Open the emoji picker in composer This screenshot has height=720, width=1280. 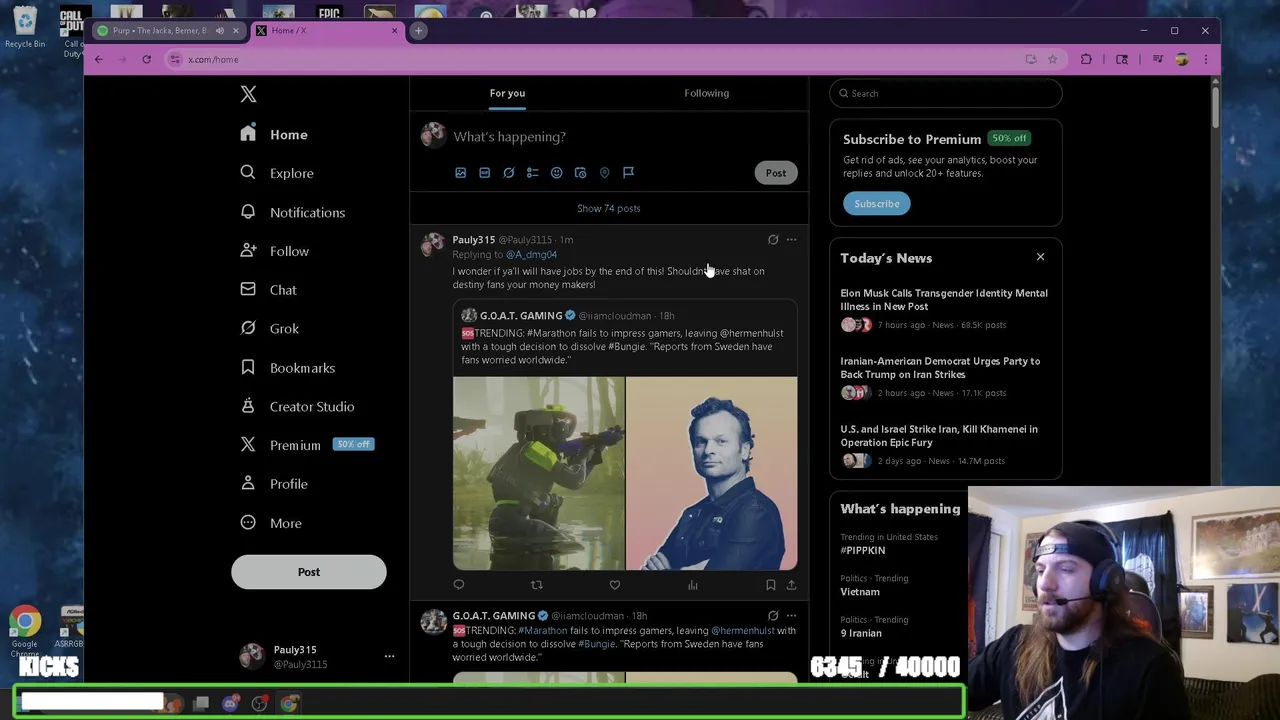[x=556, y=173]
